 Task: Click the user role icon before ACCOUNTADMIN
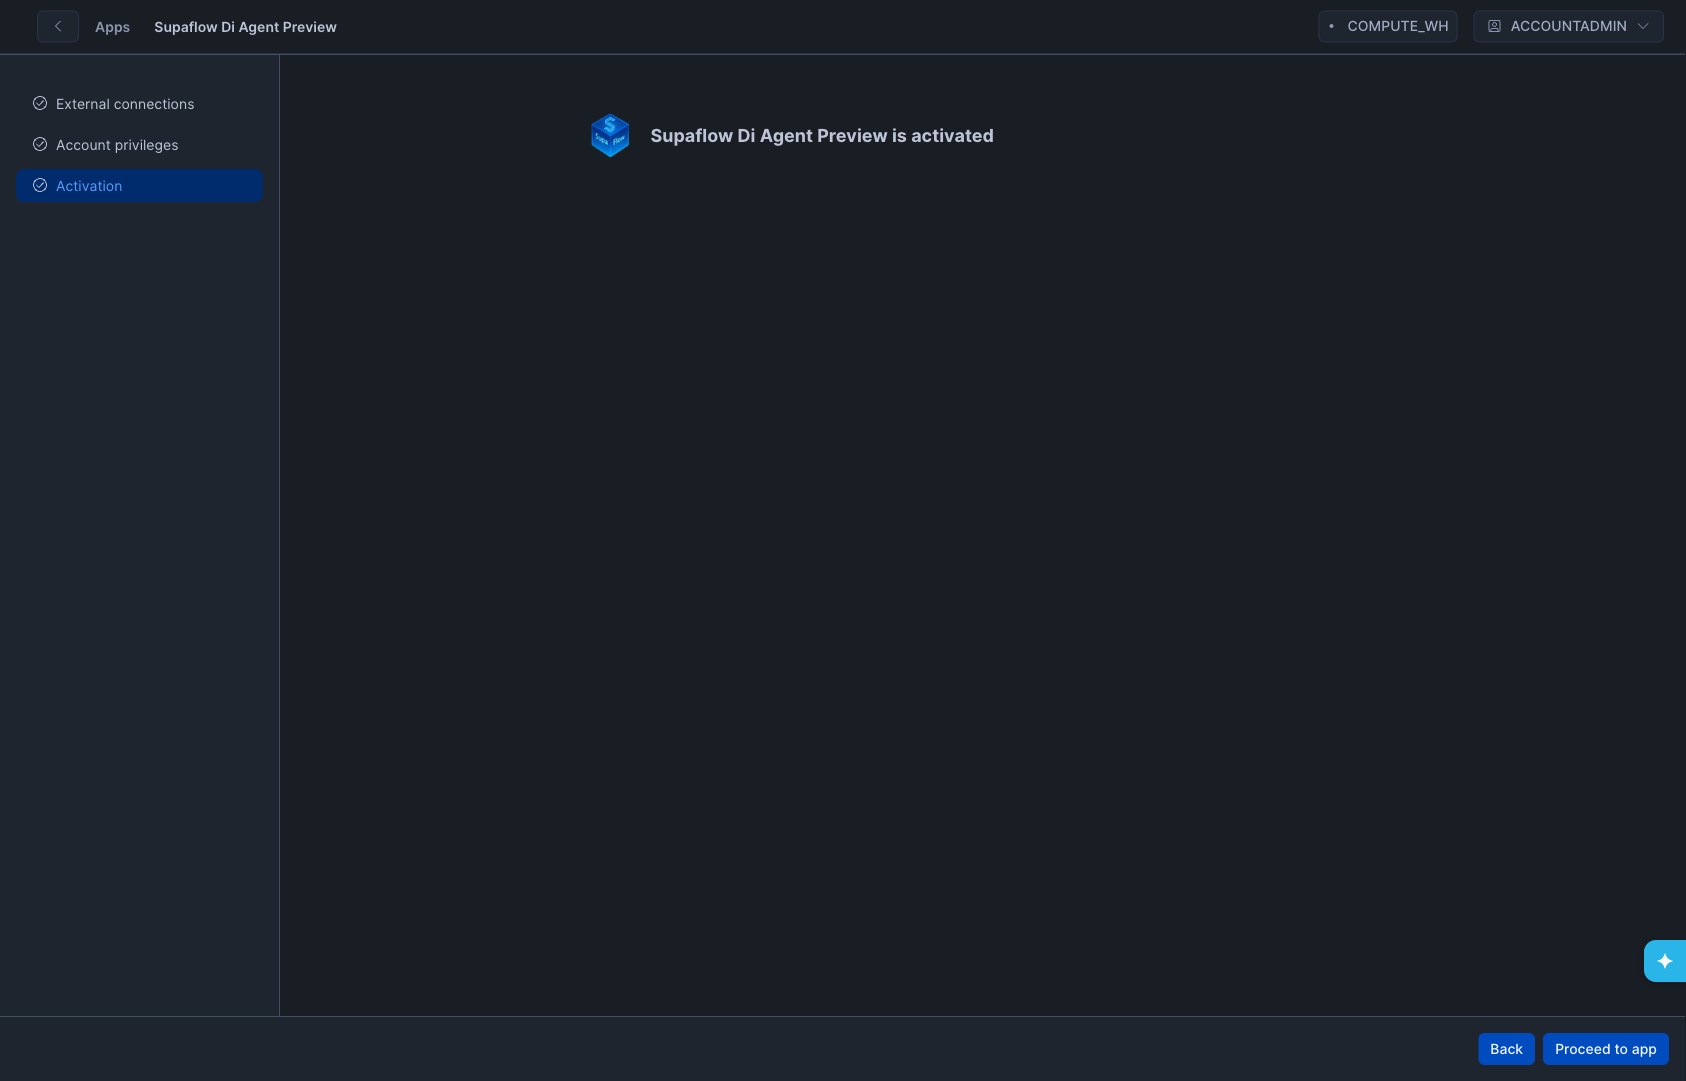(1494, 26)
